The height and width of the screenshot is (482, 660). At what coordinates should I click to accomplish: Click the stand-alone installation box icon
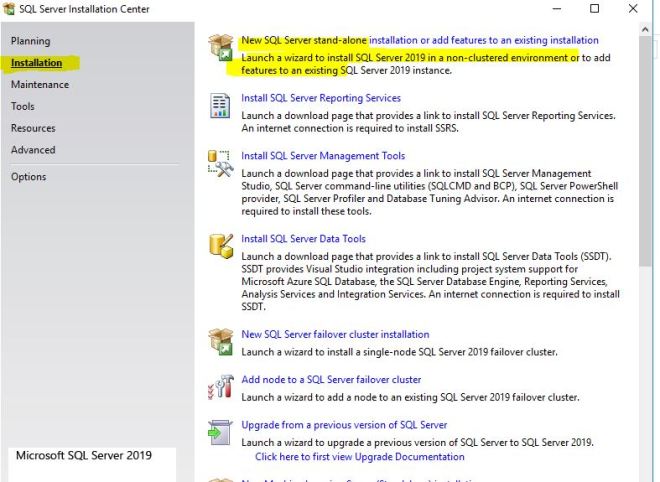point(220,46)
